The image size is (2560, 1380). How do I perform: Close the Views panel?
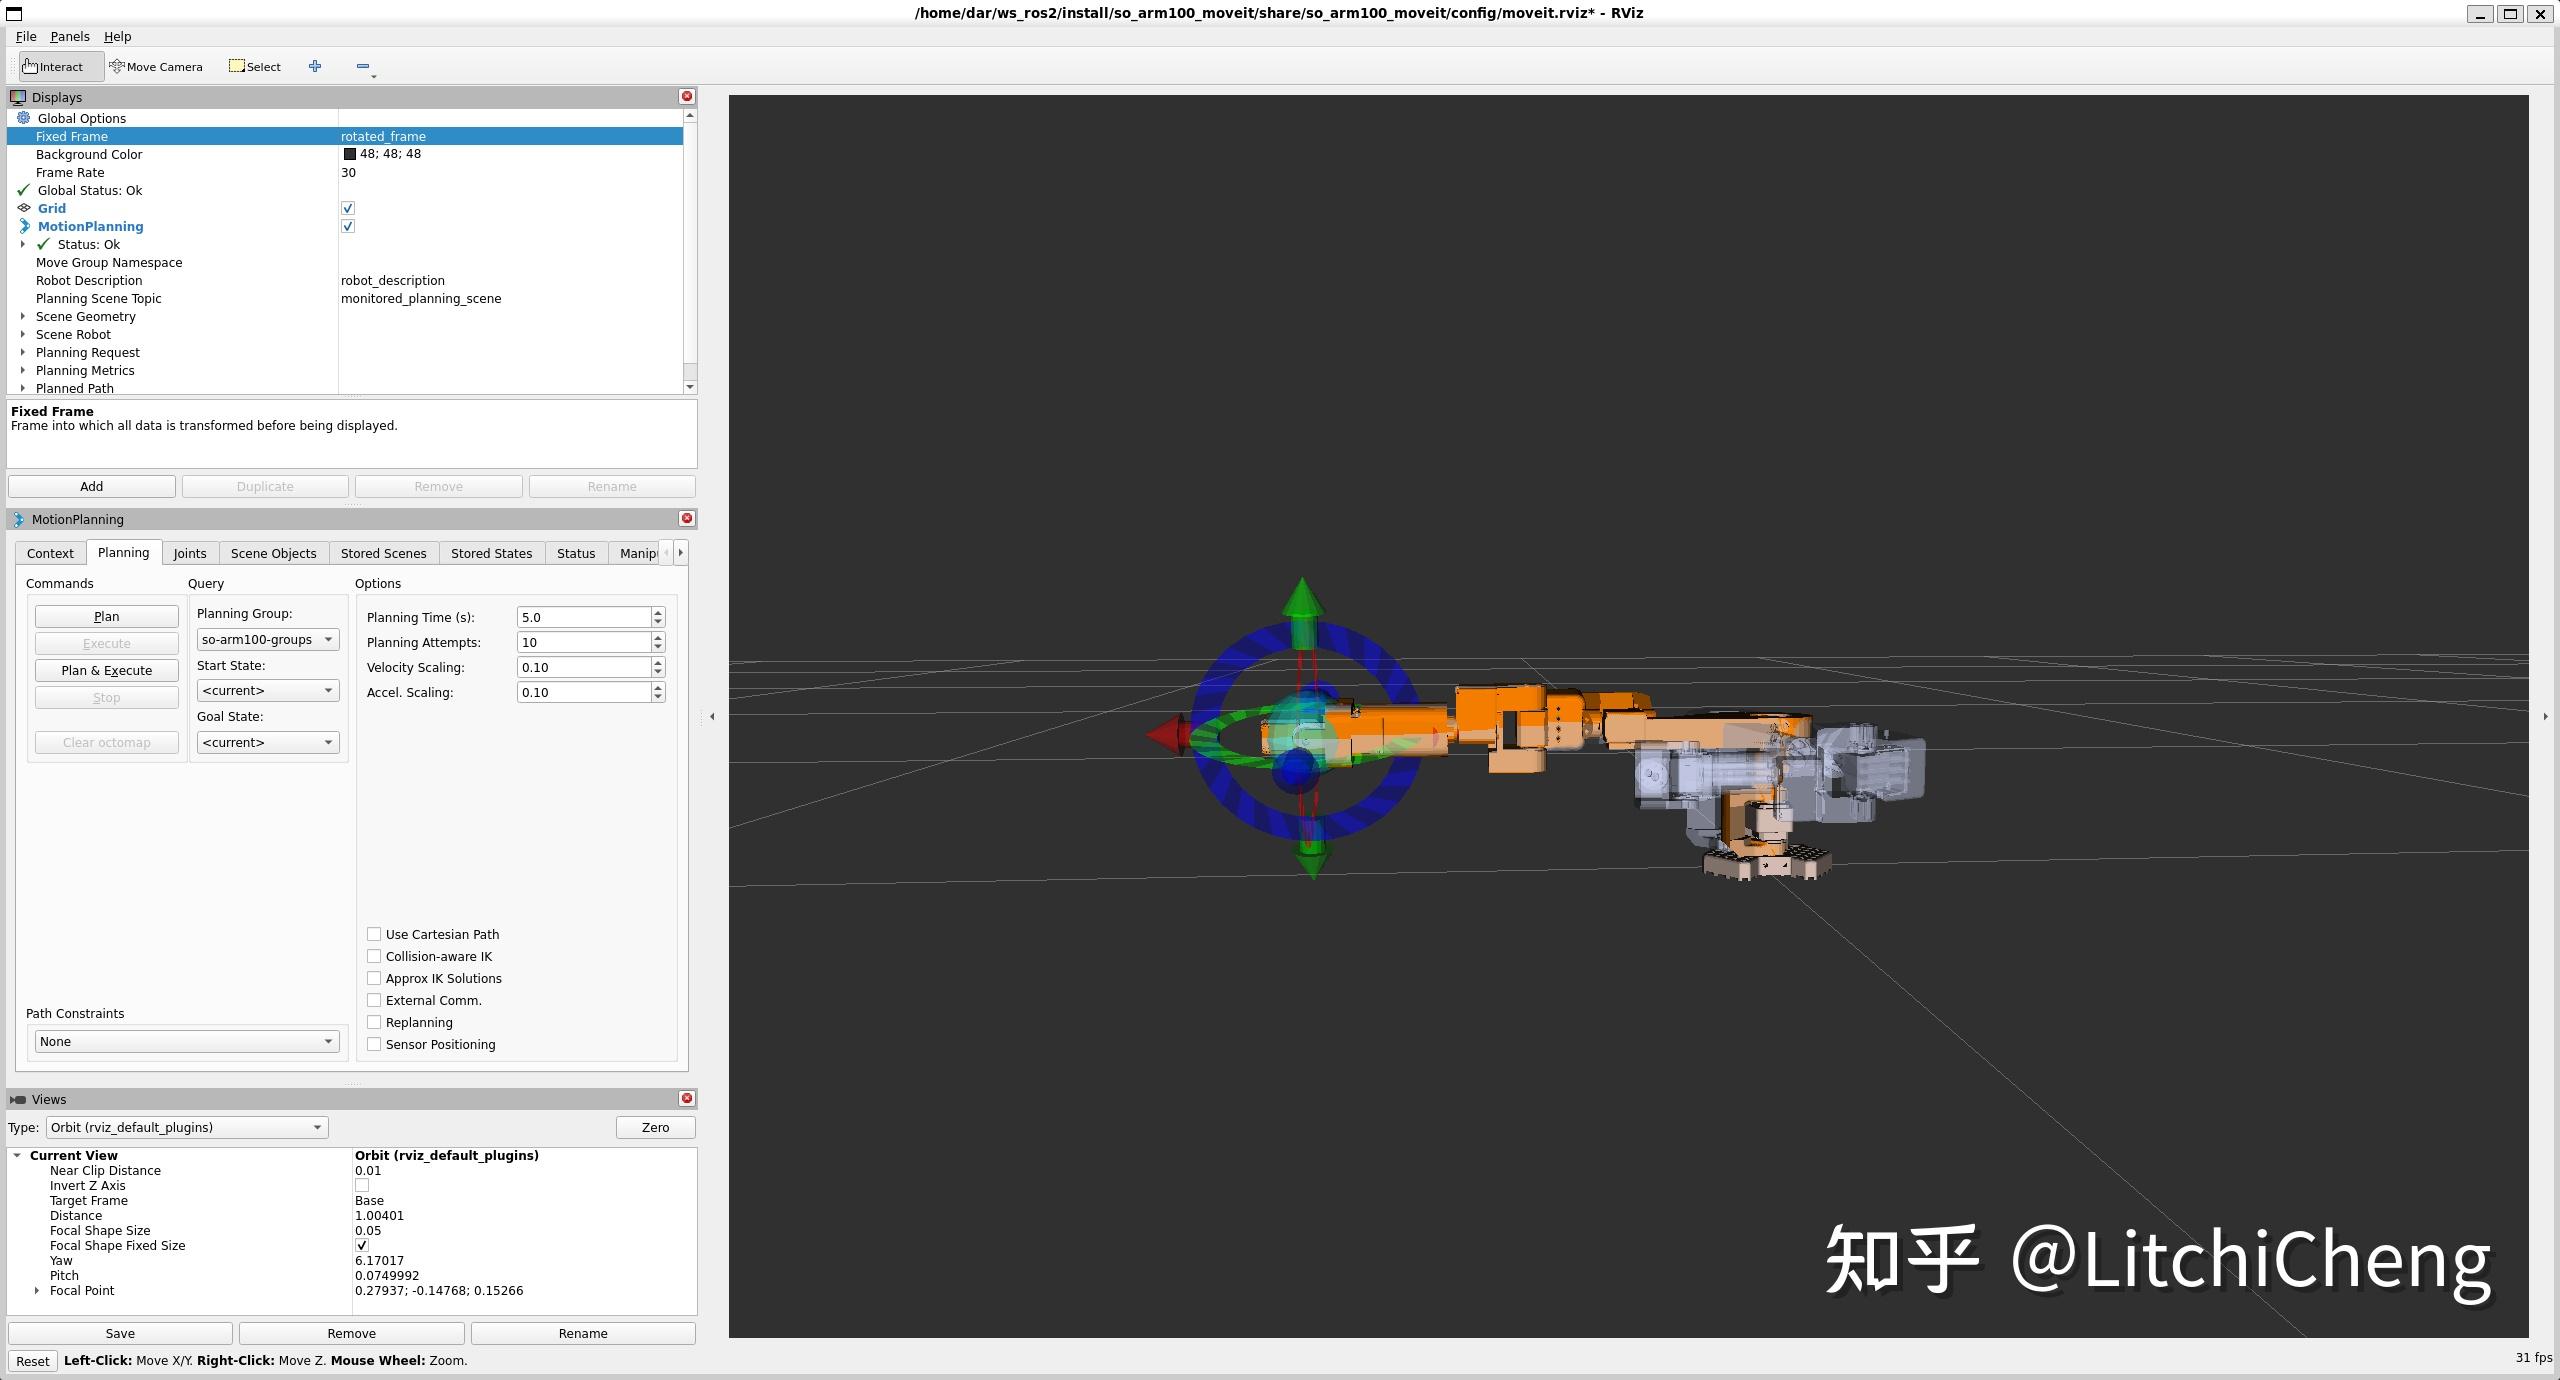[687, 1098]
